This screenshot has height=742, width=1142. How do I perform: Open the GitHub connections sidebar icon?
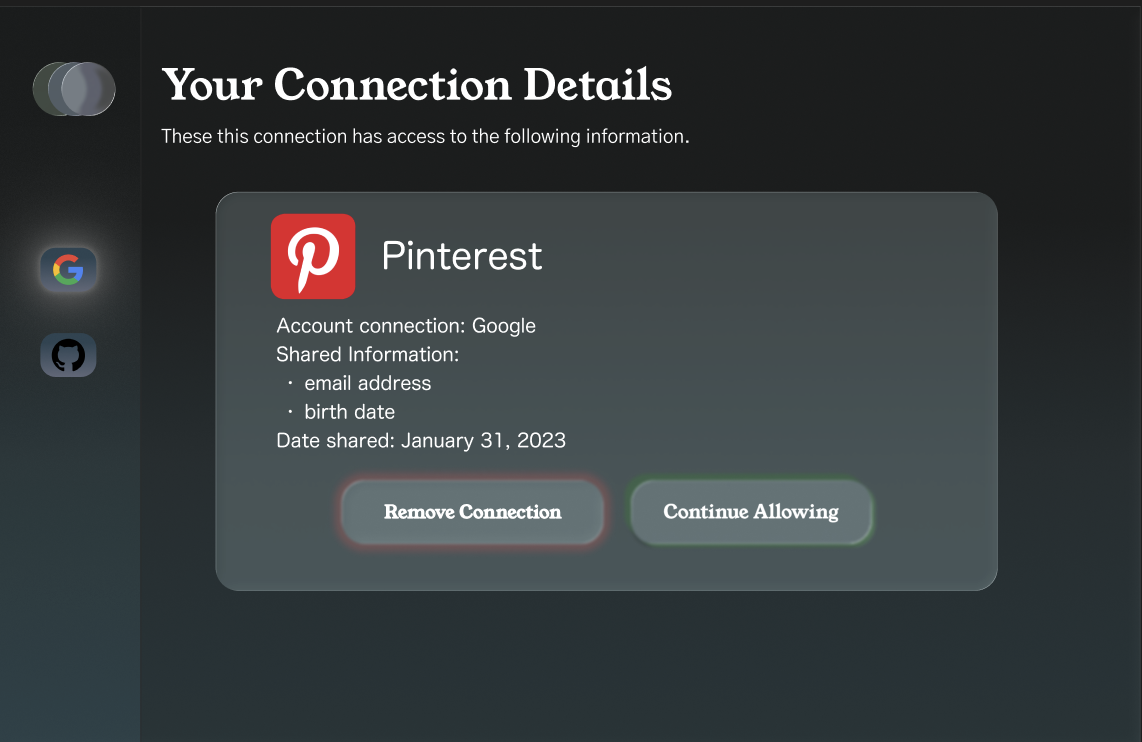coord(68,355)
